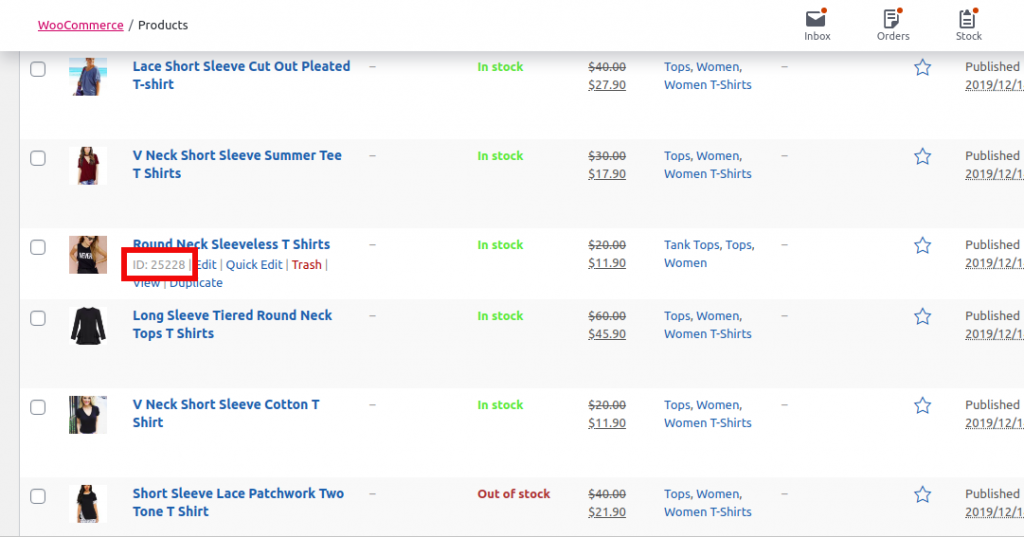Open the Stock icon
Image resolution: width=1024 pixels, height=537 pixels.
(968, 25)
